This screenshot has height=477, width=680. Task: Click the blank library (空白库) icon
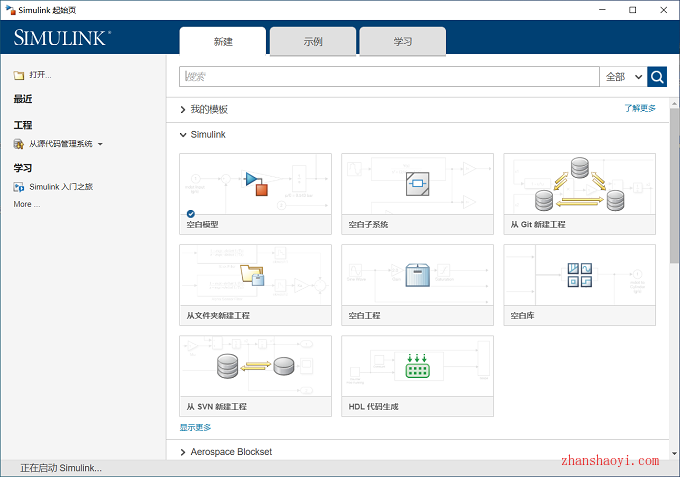tap(580, 275)
